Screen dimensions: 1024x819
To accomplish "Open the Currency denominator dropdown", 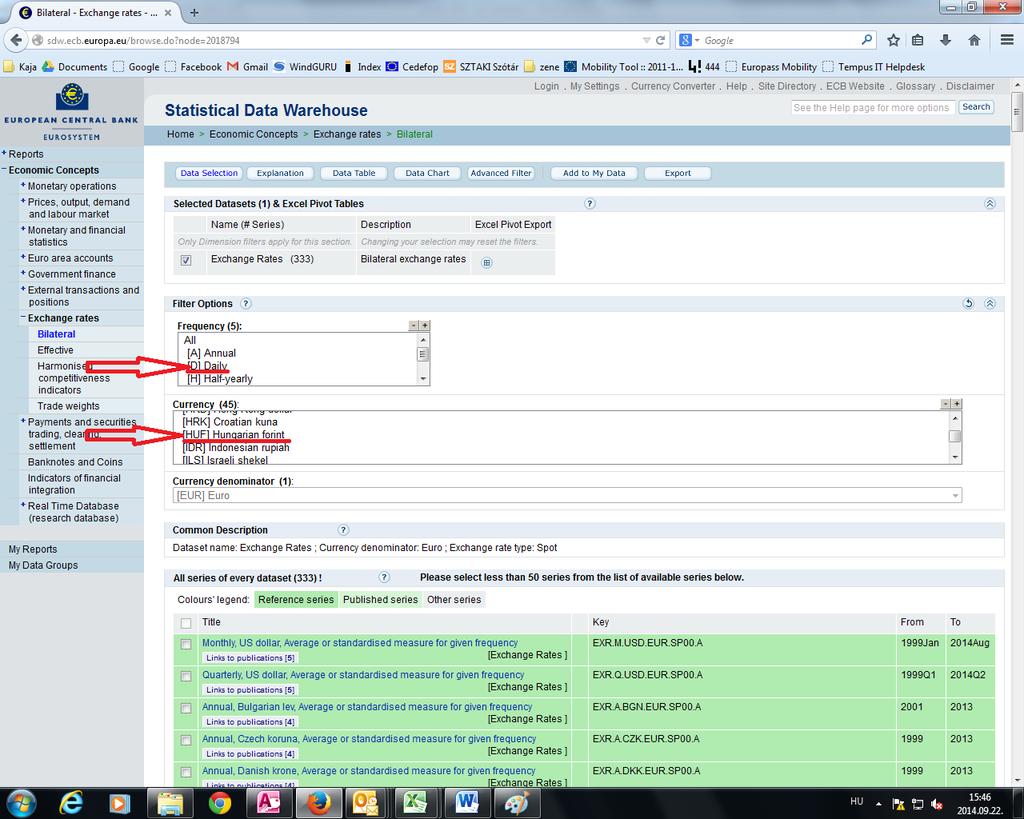I will [567, 496].
